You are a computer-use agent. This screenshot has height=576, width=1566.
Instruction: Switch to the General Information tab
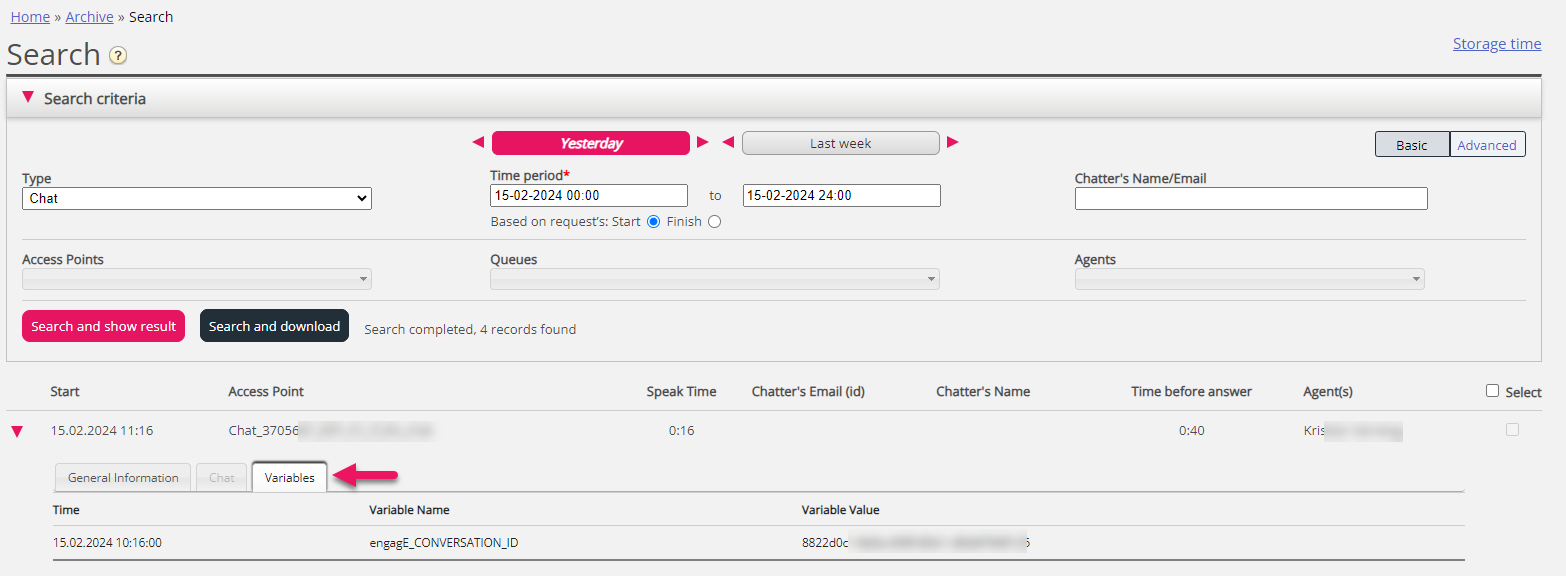click(x=123, y=478)
